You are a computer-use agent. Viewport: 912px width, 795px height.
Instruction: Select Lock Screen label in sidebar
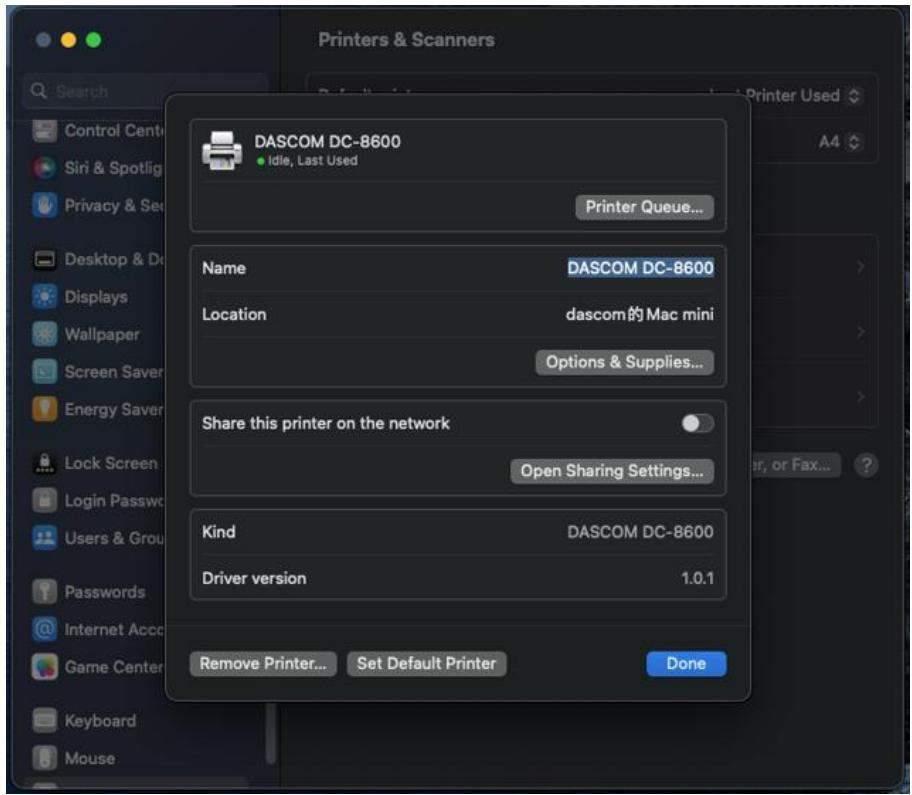tap(111, 464)
